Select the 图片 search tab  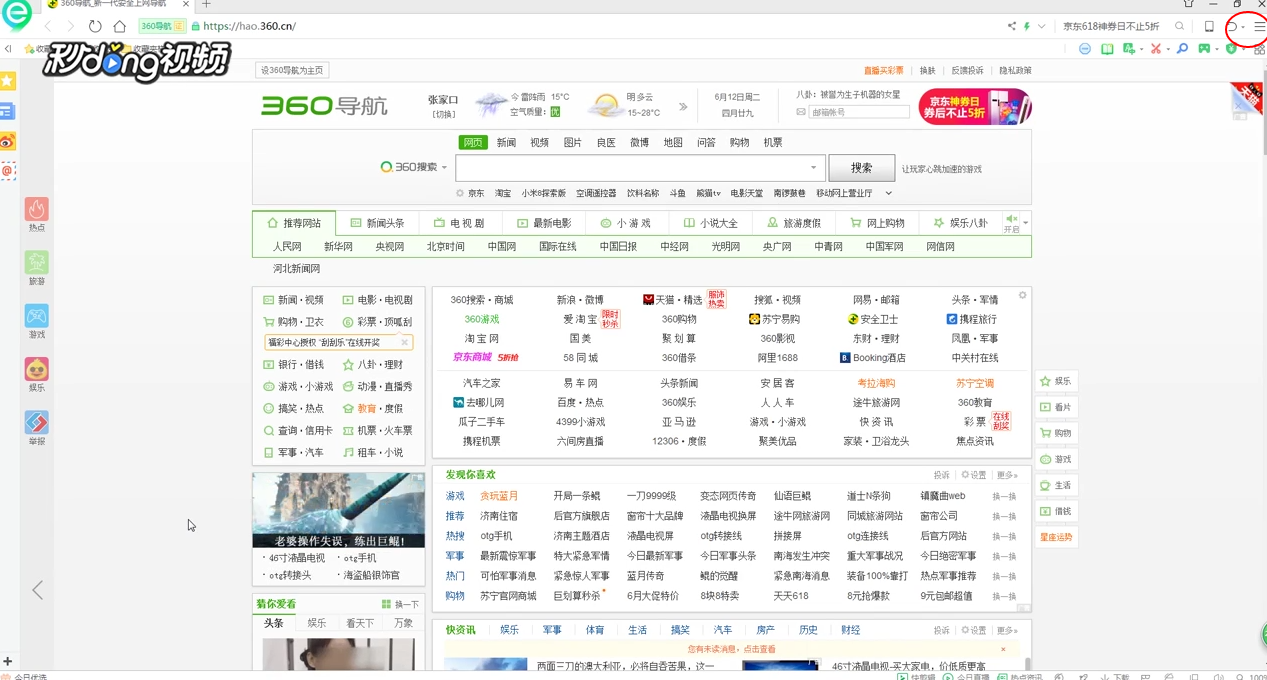point(573,143)
